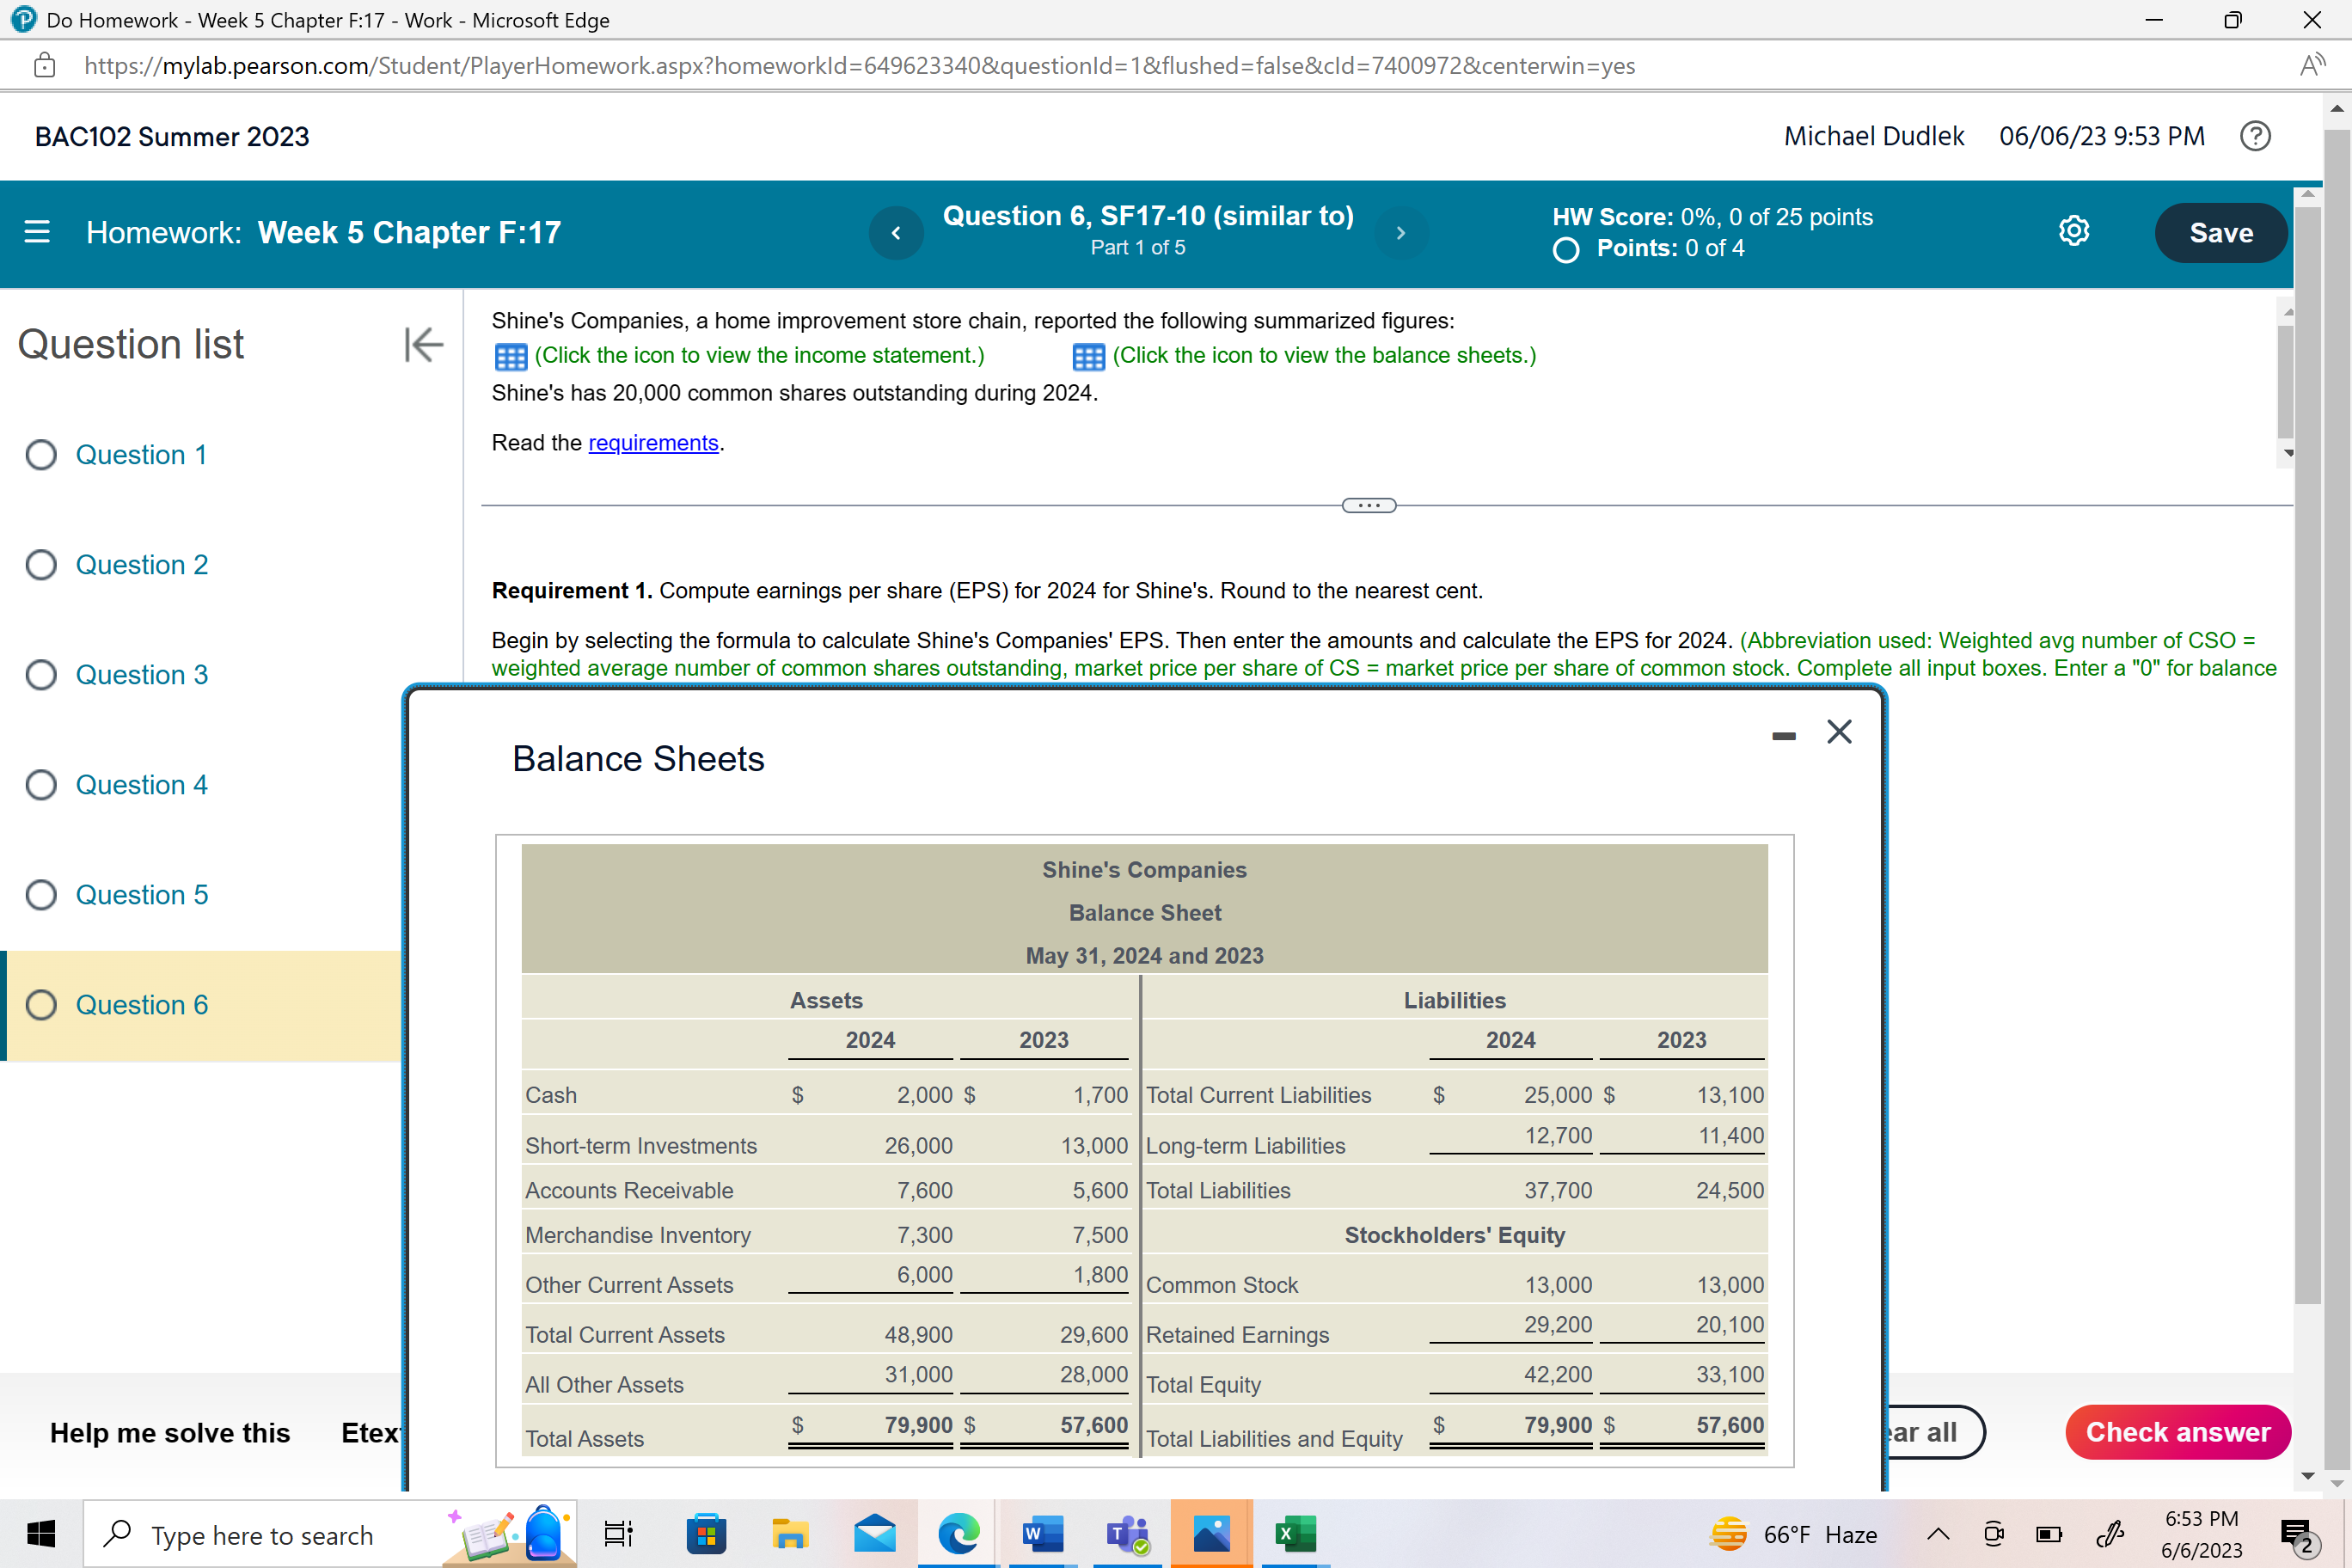
Task: Click the requirements link
Action: (x=653, y=443)
